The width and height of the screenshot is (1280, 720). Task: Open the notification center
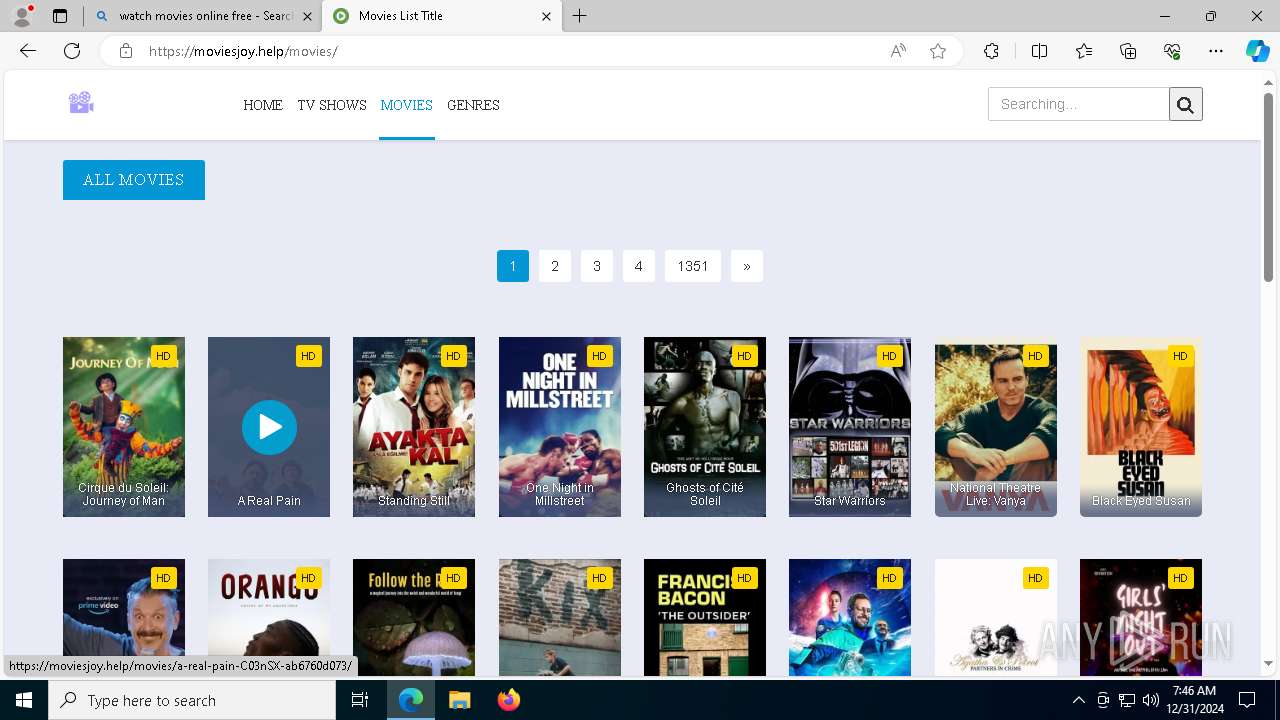(x=1247, y=700)
